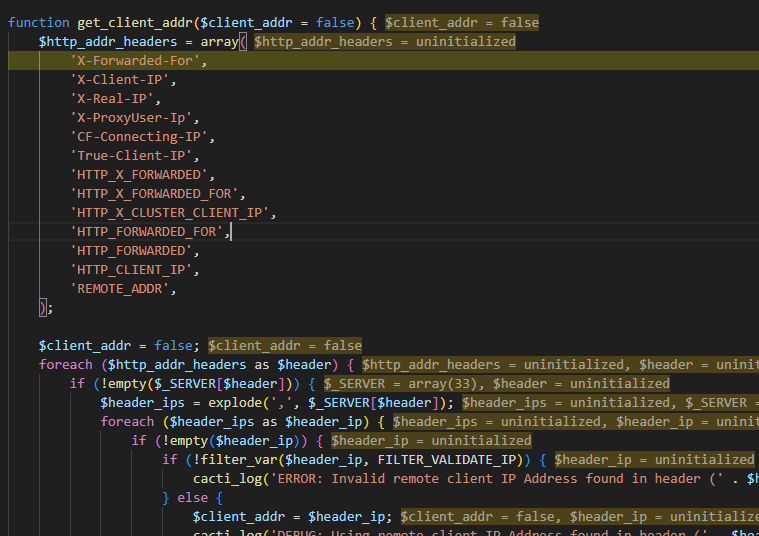The height and width of the screenshot is (536, 759).
Task: Click the $header_ips variable being assigned
Action: pos(142,403)
